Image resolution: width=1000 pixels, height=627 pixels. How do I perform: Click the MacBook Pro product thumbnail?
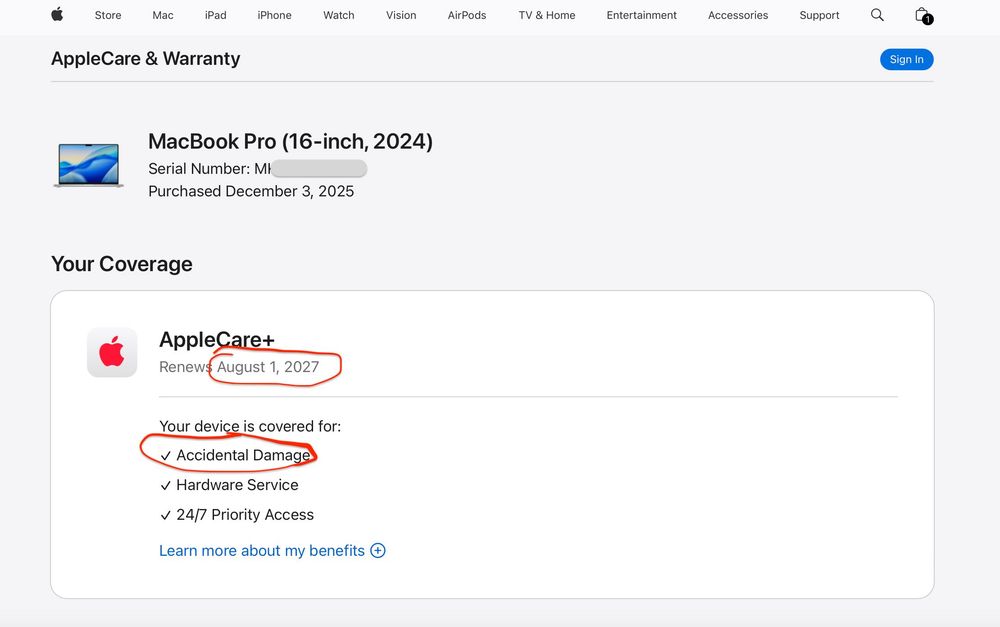click(x=89, y=165)
